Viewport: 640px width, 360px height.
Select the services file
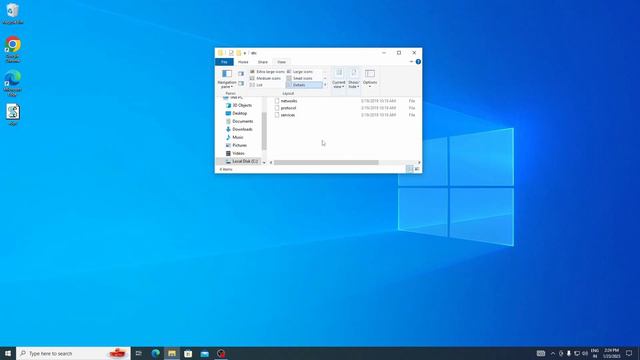(x=288, y=115)
